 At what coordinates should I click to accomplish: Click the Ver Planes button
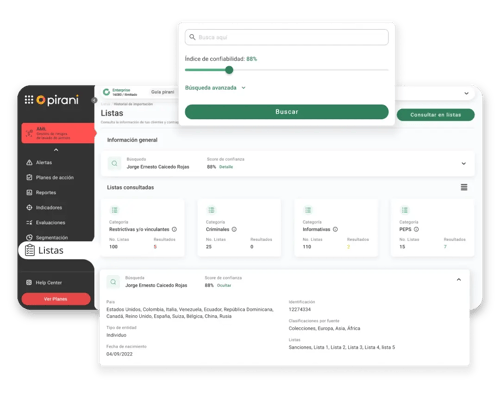pos(56,299)
